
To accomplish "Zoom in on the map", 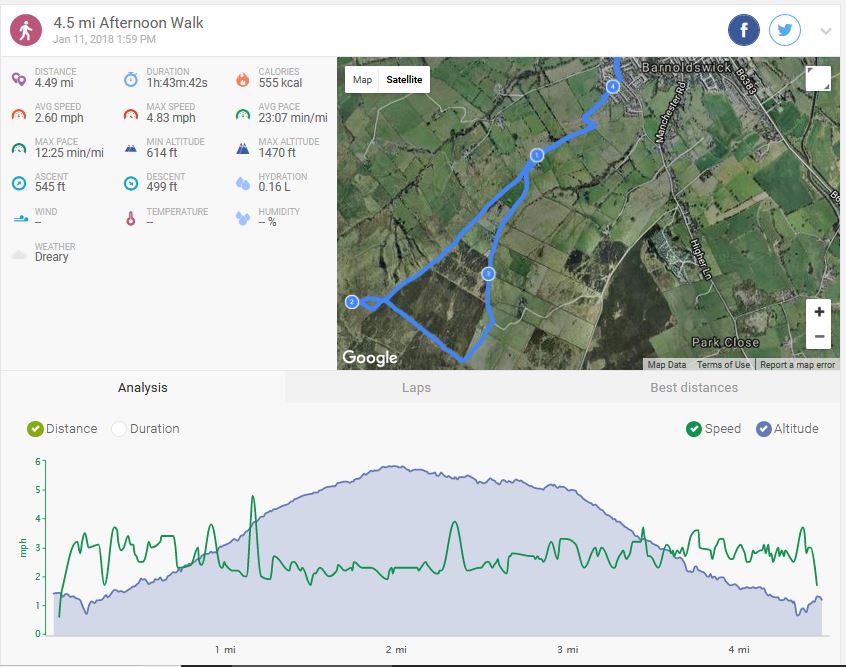I will [x=819, y=311].
